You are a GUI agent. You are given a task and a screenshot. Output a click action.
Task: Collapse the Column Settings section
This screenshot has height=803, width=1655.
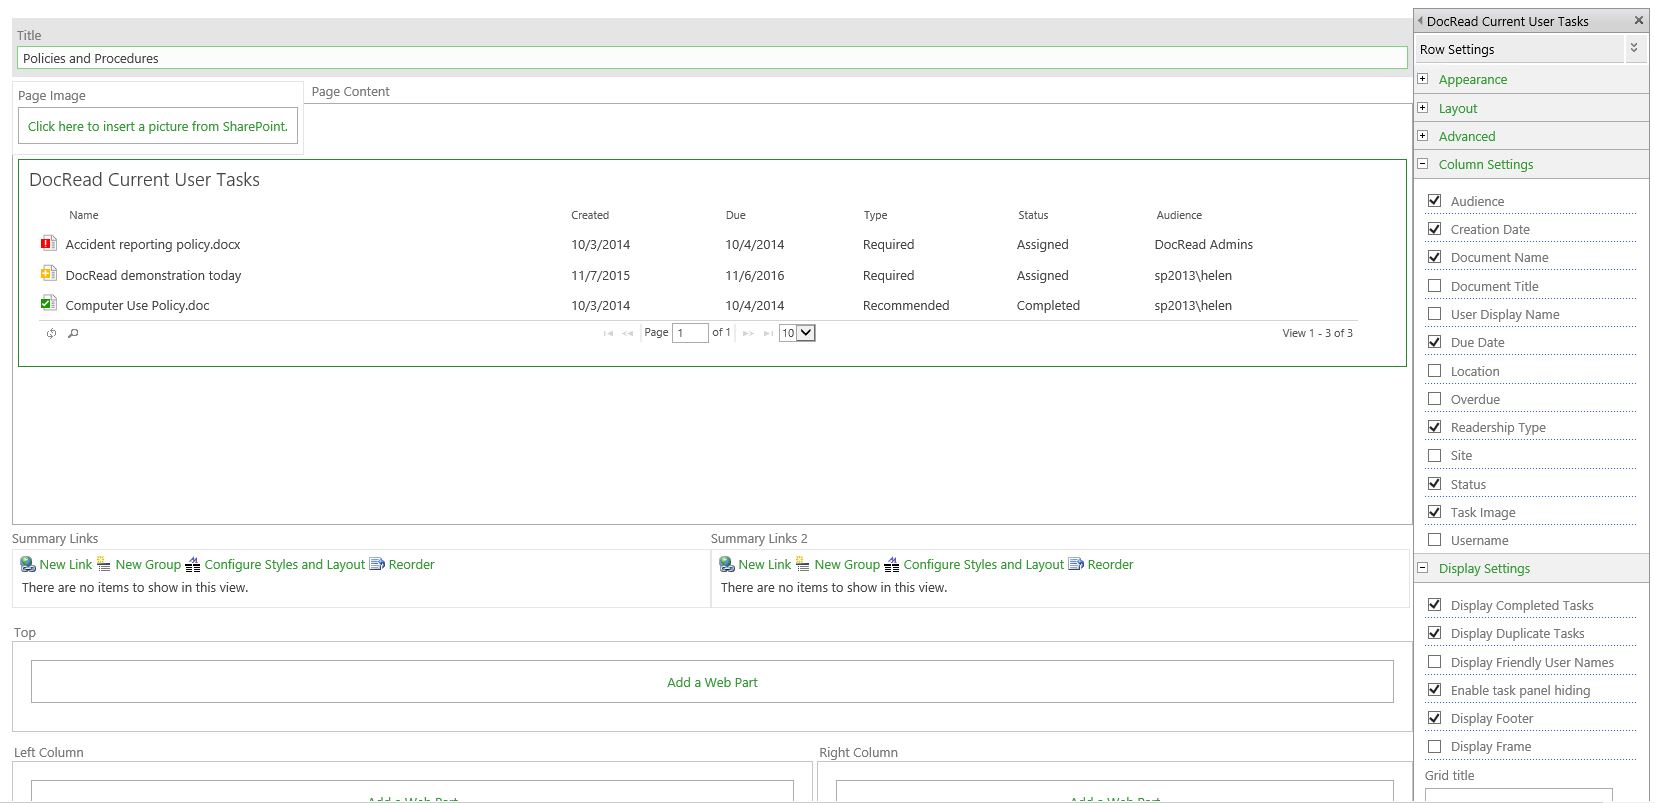pos(1423,164)
